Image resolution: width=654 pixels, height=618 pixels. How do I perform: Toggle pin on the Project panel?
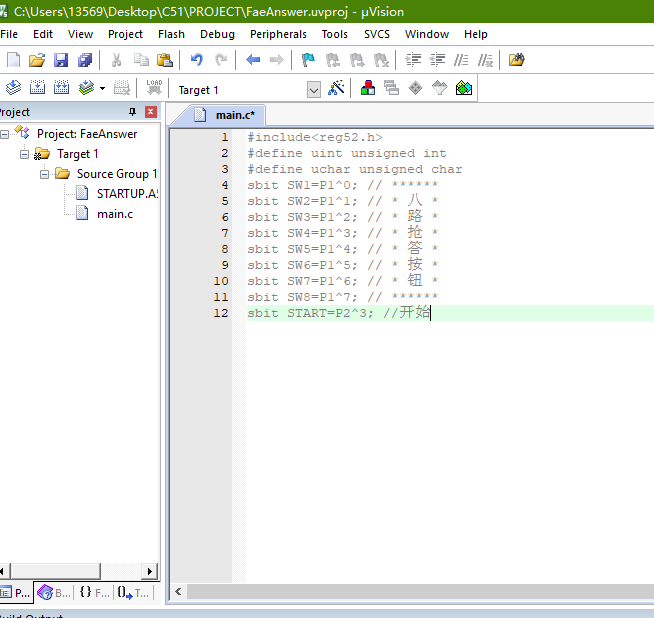click(132, 112)
